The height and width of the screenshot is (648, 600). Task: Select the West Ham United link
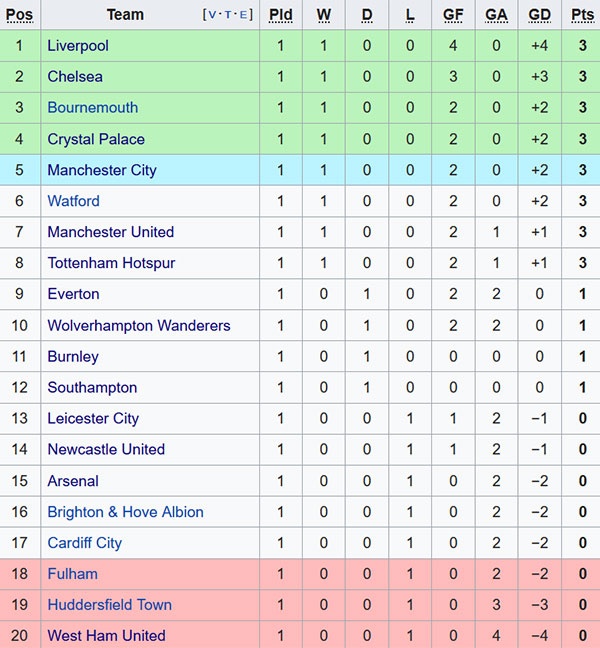106,636
